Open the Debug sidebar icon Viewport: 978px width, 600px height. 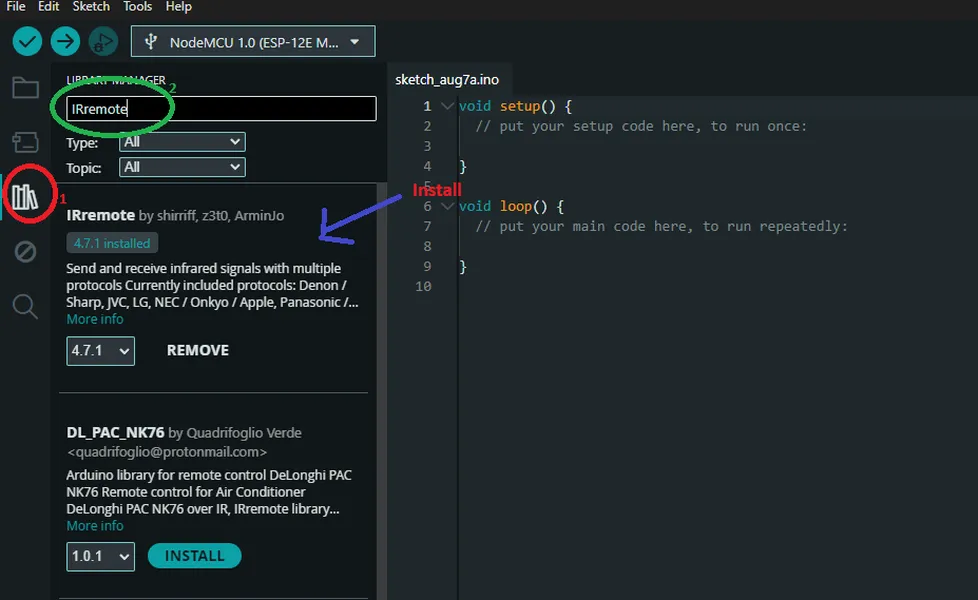click(26, 252)
